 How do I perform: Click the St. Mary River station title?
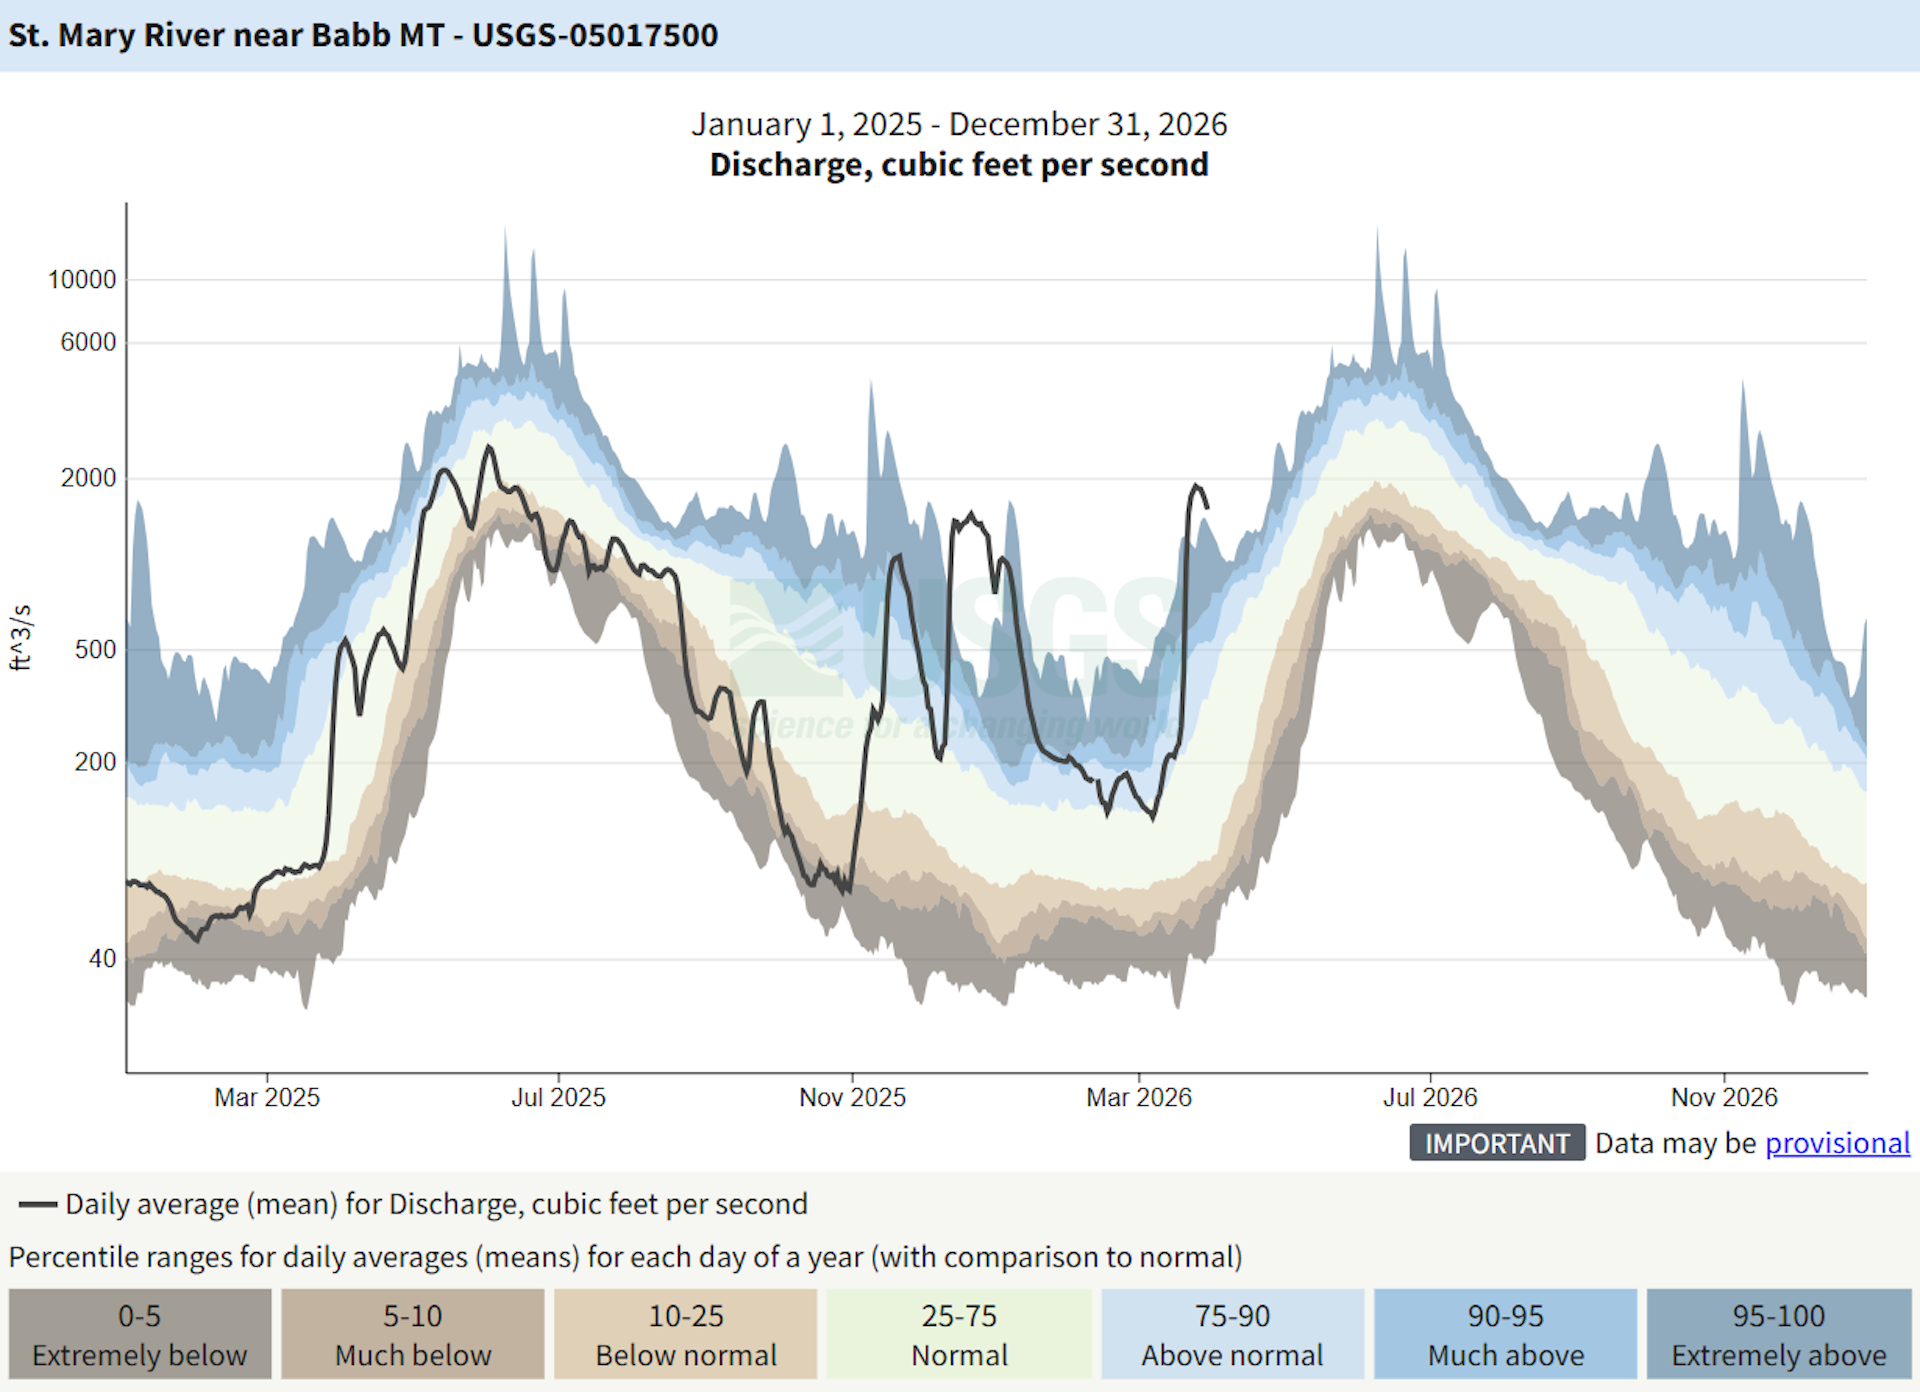363,35
